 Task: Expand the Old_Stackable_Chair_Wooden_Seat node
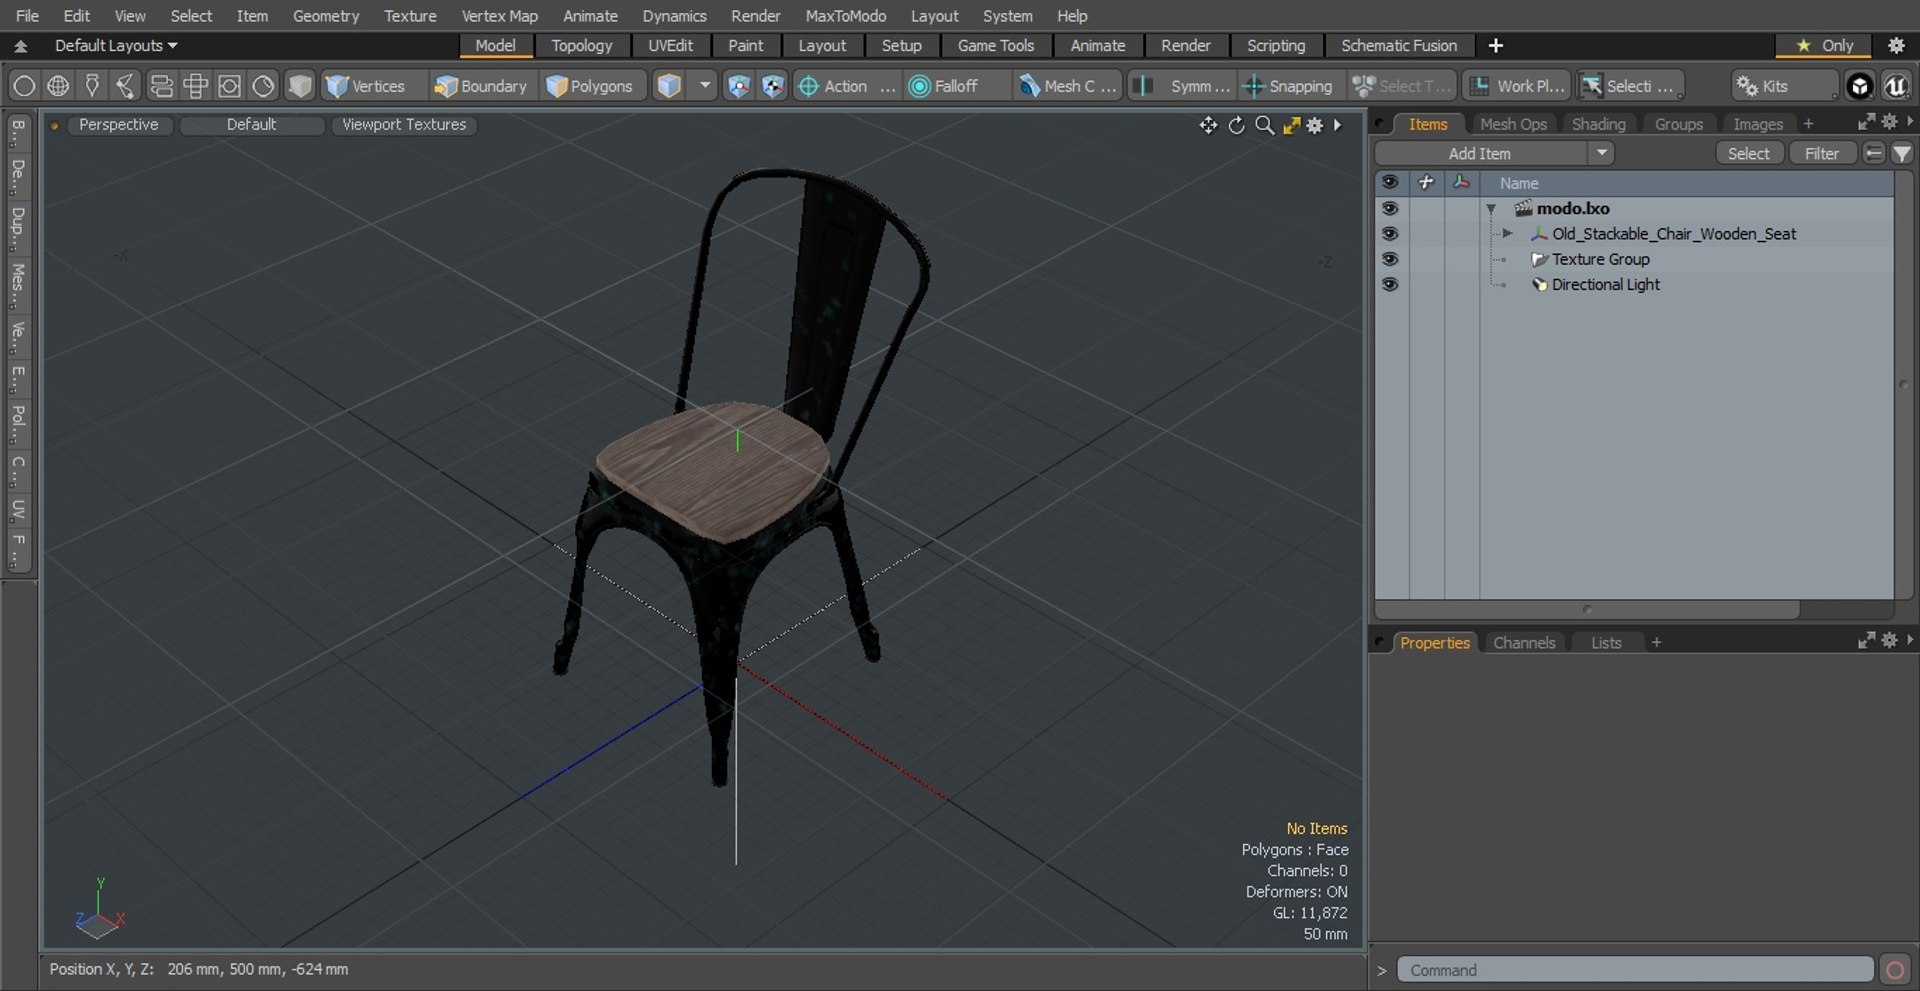pyautogui.click(x=1507, y=233)
